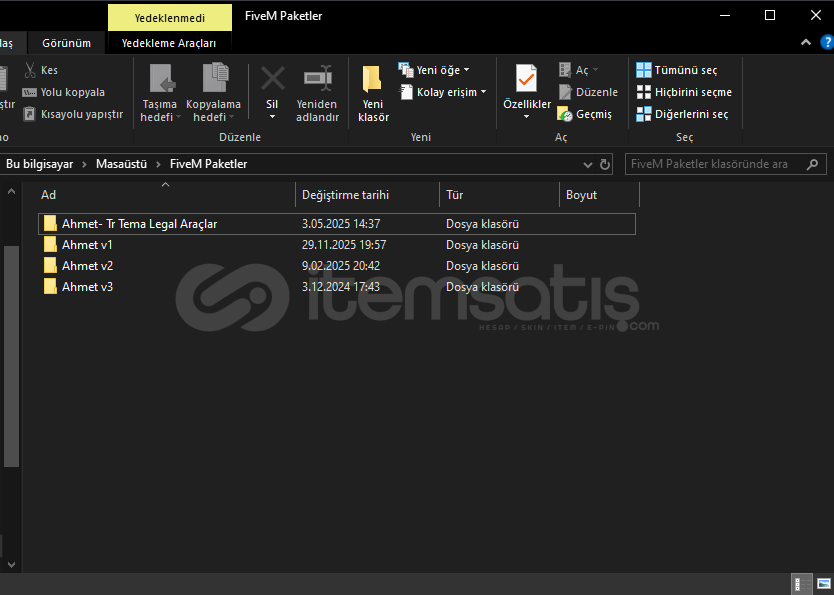
Task: Switch to large icons view in status bar
Action: click(822, 584)
